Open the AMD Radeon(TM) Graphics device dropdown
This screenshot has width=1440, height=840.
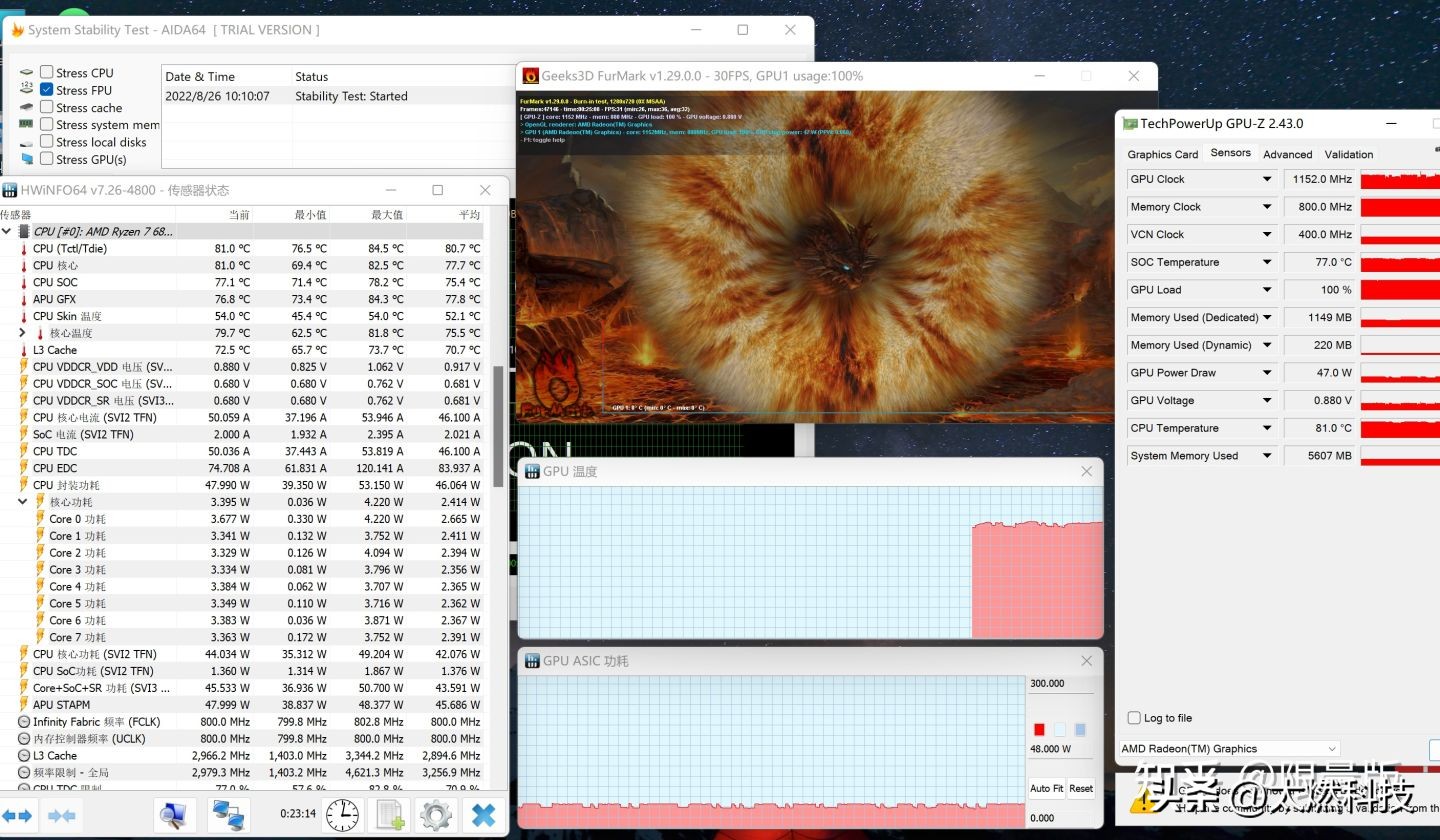[1331, 749]
